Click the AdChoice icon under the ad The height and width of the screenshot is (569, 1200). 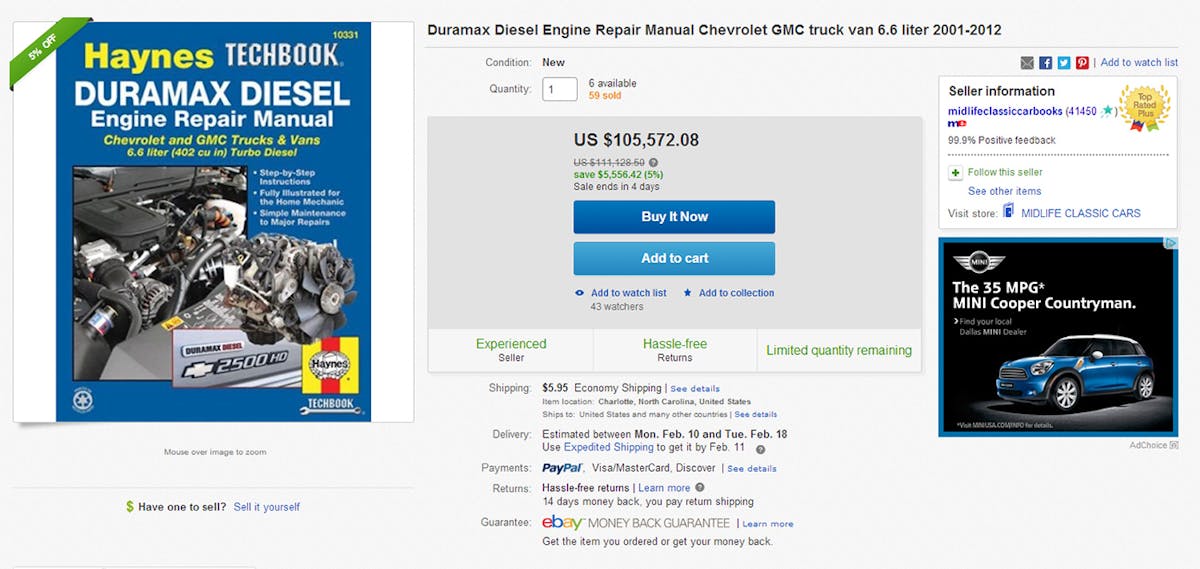click(x=1174, y=445)
